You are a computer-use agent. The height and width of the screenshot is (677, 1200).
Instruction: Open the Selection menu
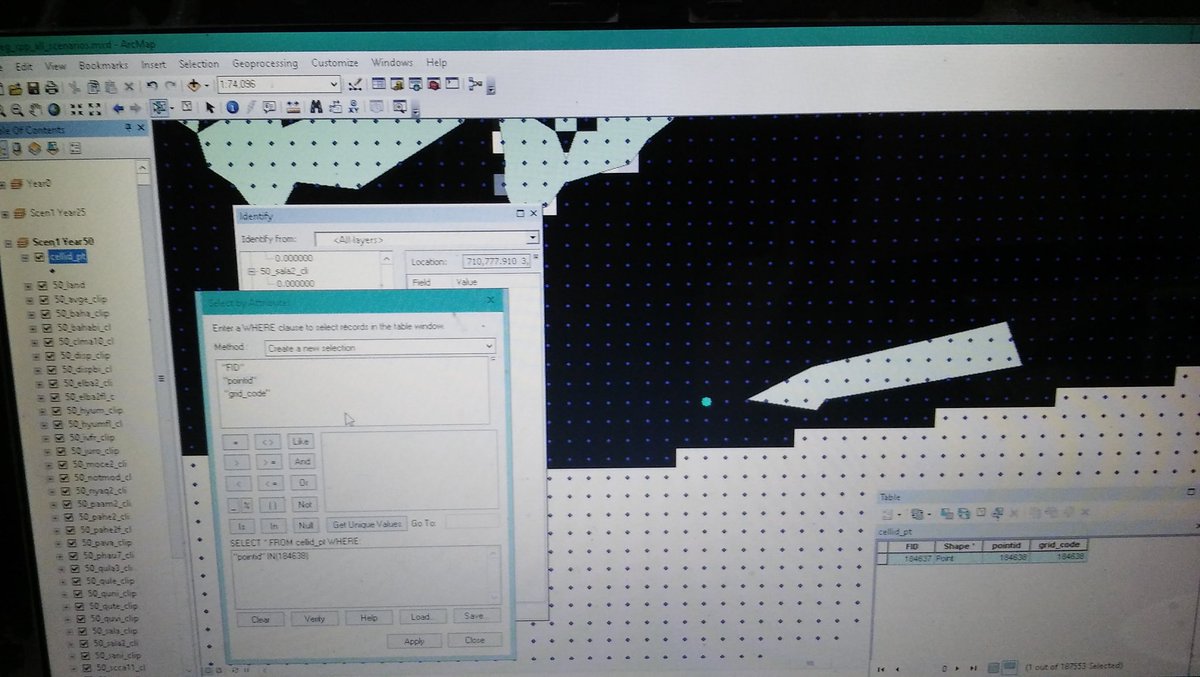click(x=198, y=63)
